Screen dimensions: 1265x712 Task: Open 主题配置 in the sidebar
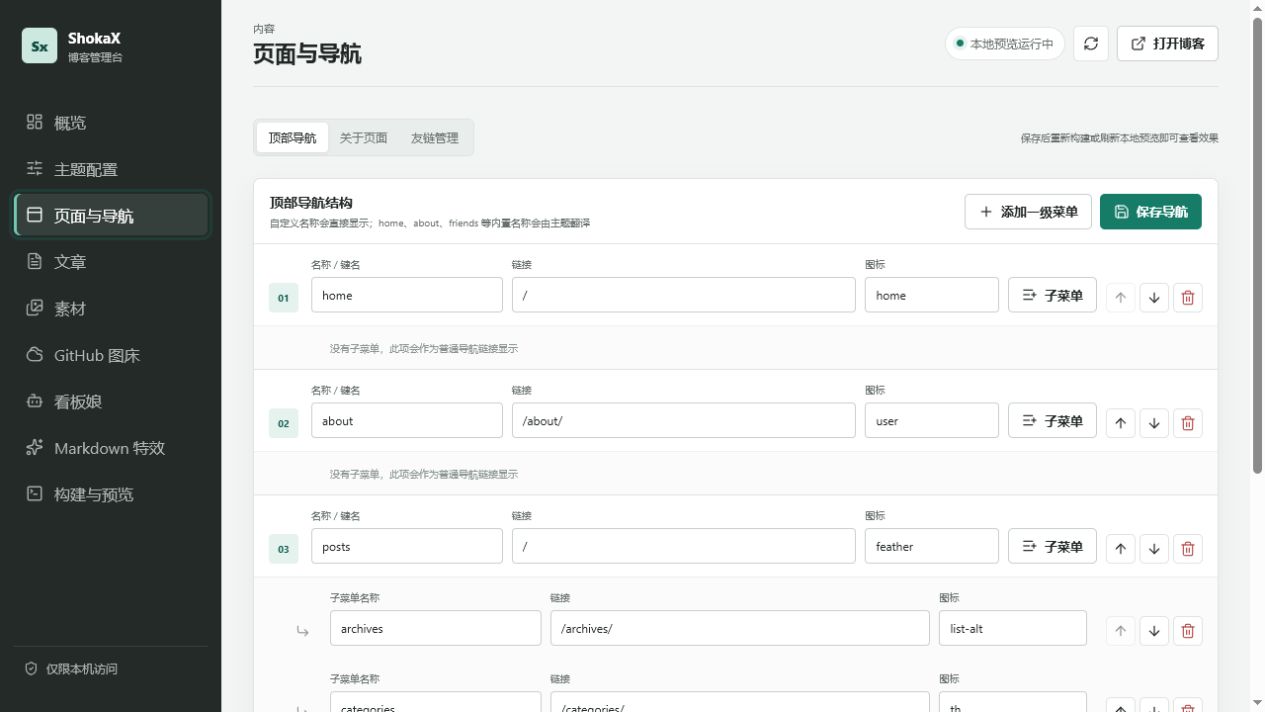[x=110, y=169]
